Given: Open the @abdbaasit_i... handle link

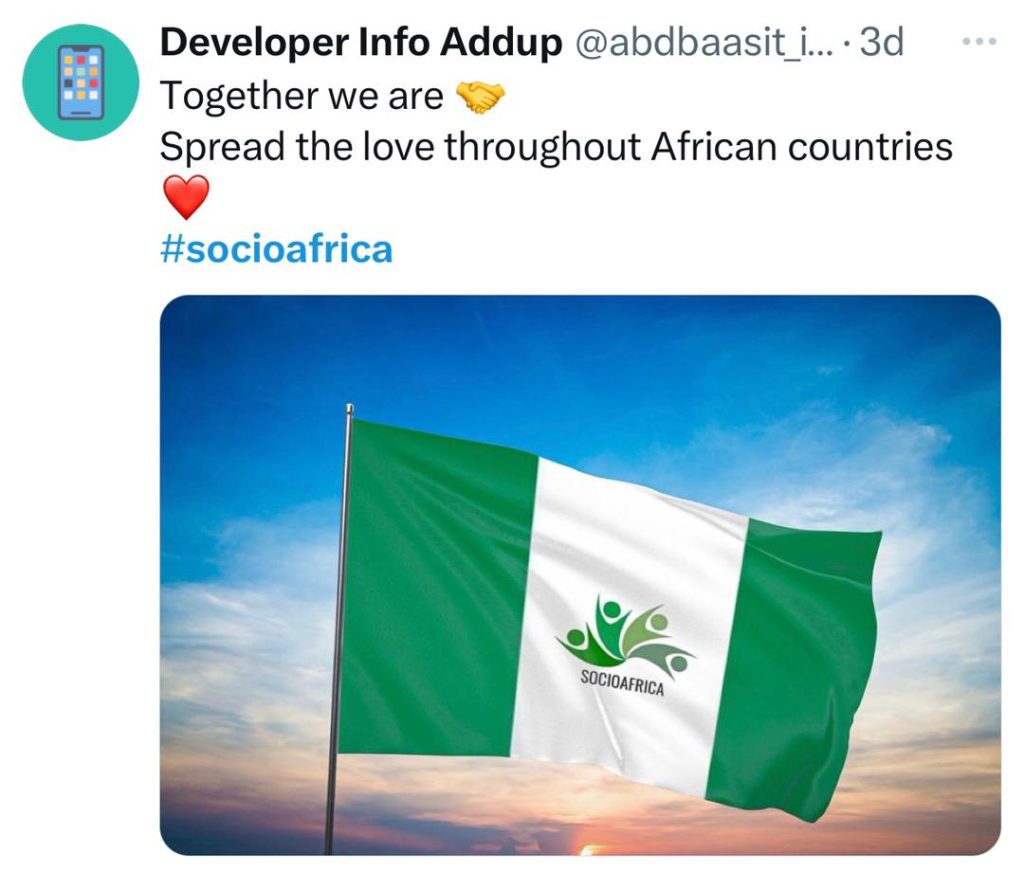Looking at the screenshot, I should pos(704,43).
